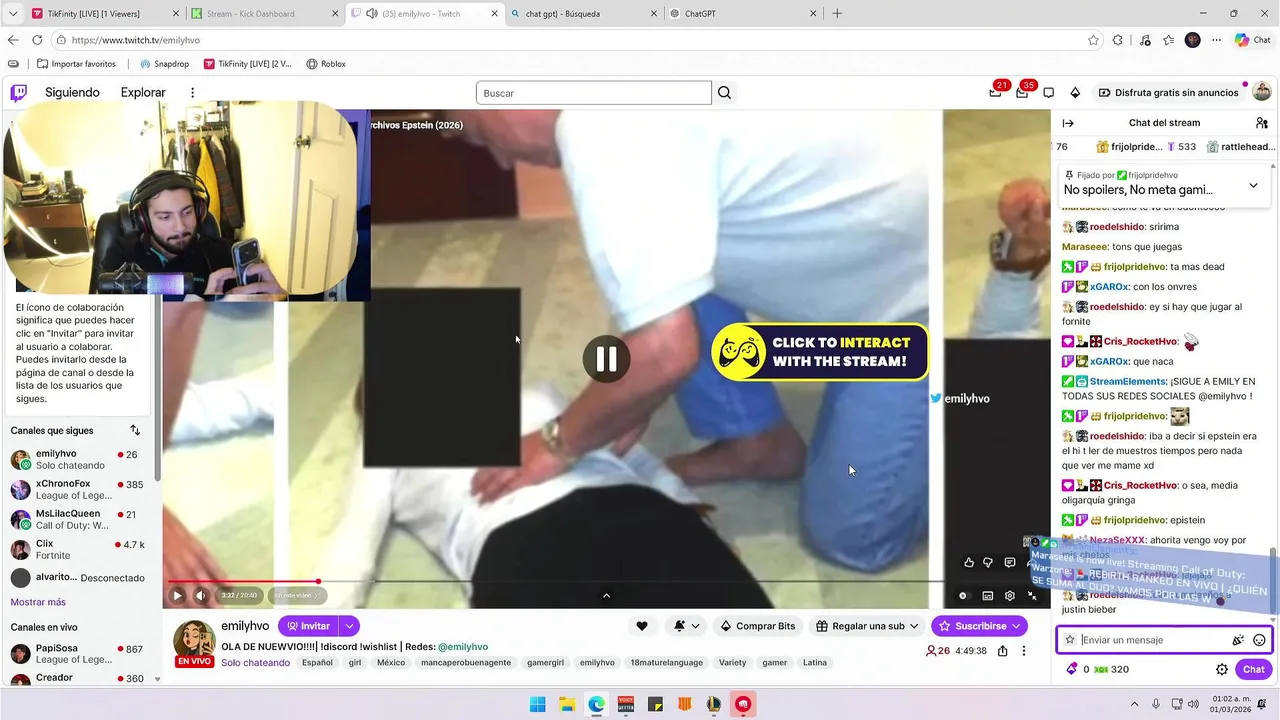Click the search magnifier button

pyautogui.click(x=725, y=93)
